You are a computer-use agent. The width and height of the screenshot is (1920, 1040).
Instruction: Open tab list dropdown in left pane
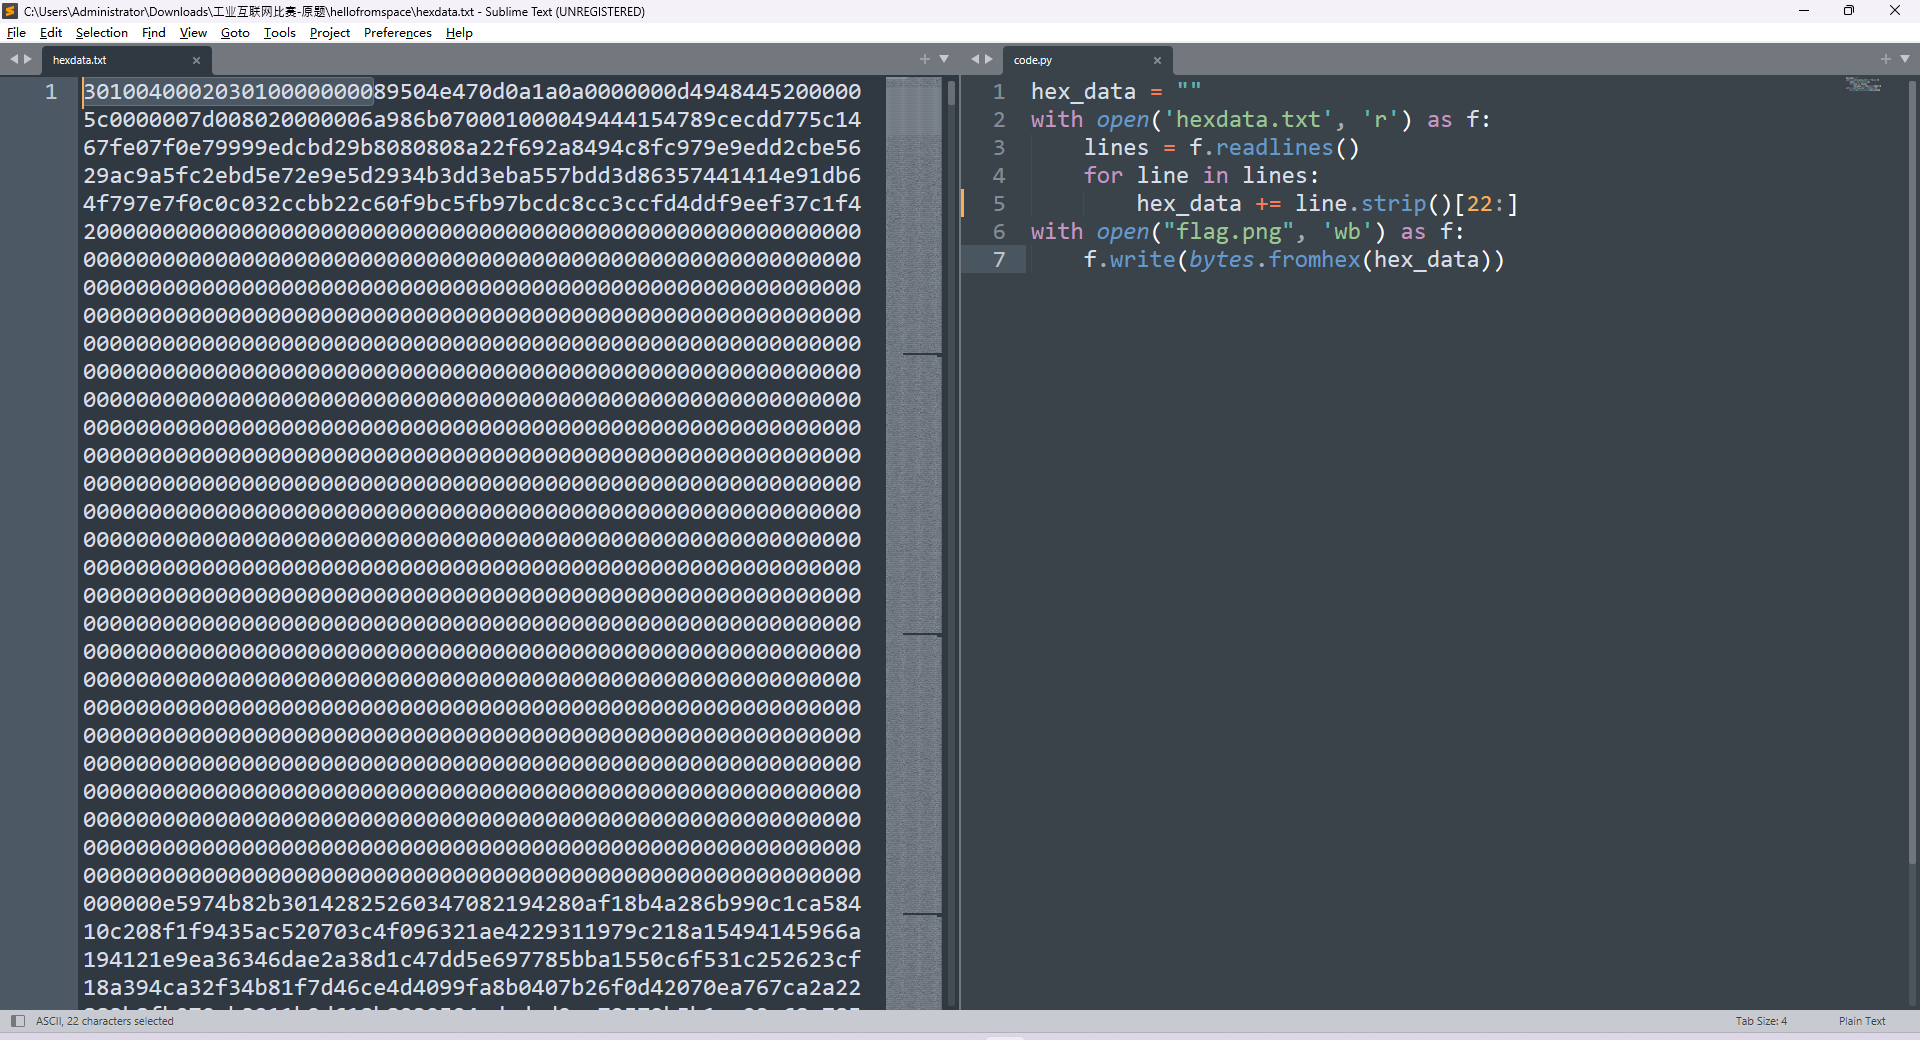tap(944, 60)
